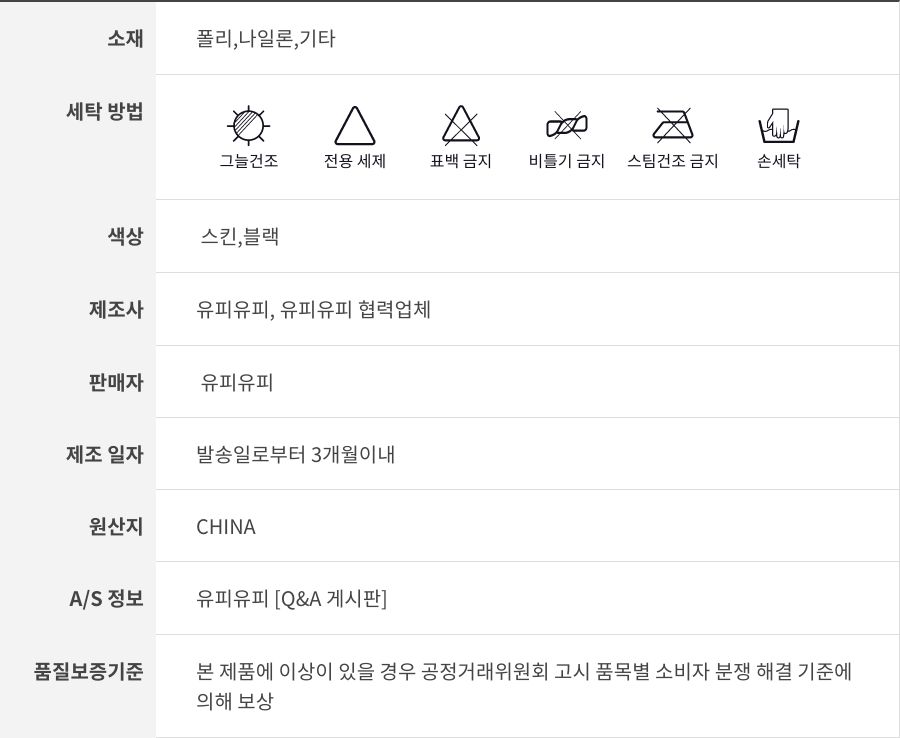The width and height of the screenshot is (900, 738).
Task: Click the no-bleach (표백 금지) crossed triangle icon
Action: pos(461,126)
